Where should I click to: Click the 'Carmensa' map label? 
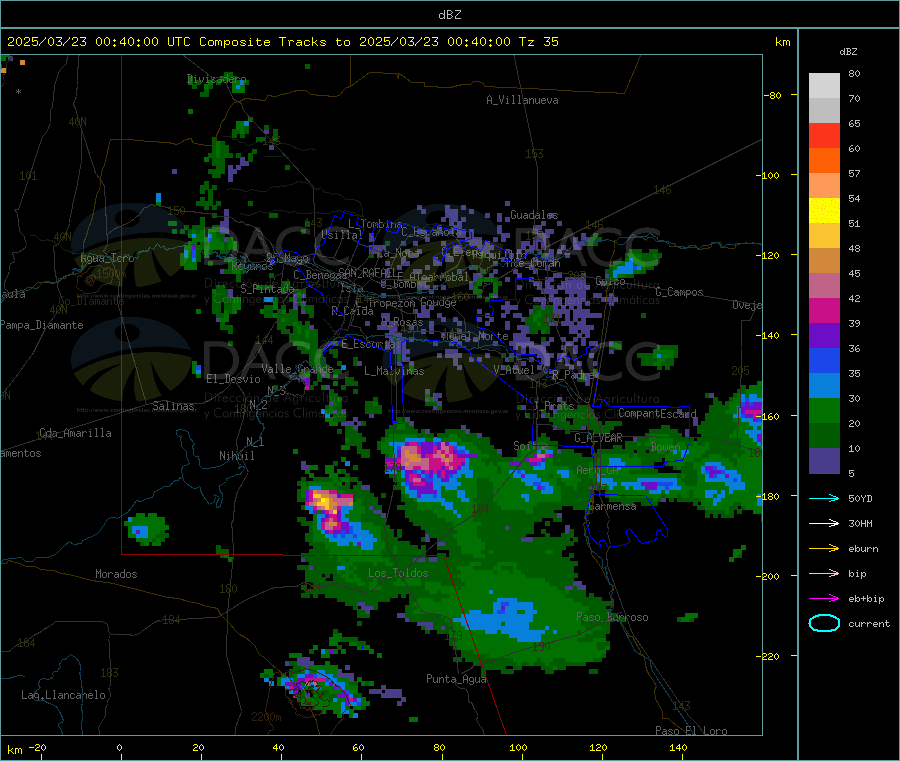(x=612, y=506)
